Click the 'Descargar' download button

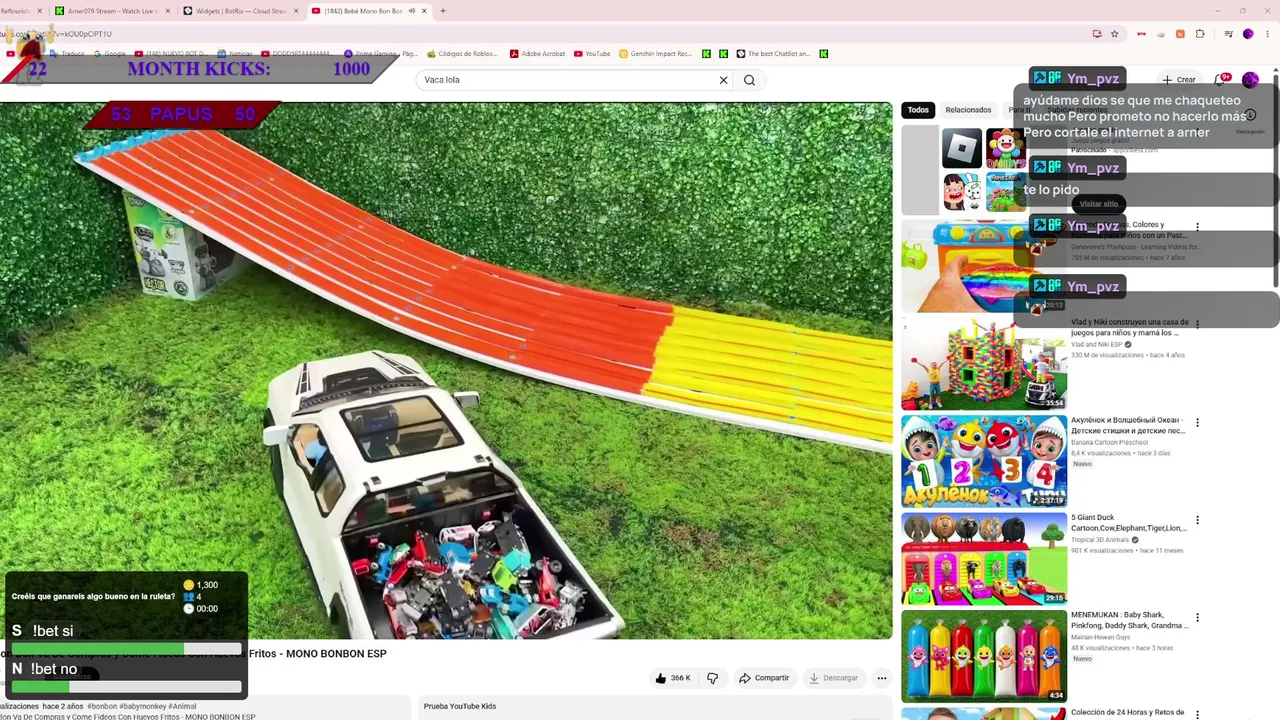pyautogui.click(x=834, y=678)
